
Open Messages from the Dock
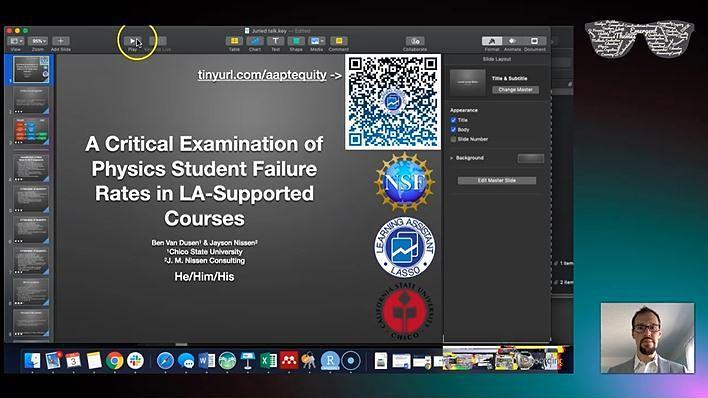pos(186,361)
